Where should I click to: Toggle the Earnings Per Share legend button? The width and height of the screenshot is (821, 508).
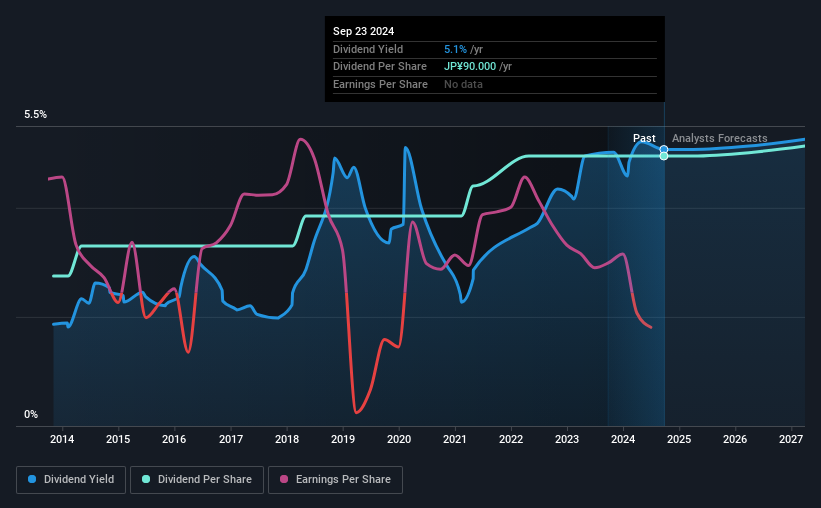pyautogui.click(x=335, y=480)
